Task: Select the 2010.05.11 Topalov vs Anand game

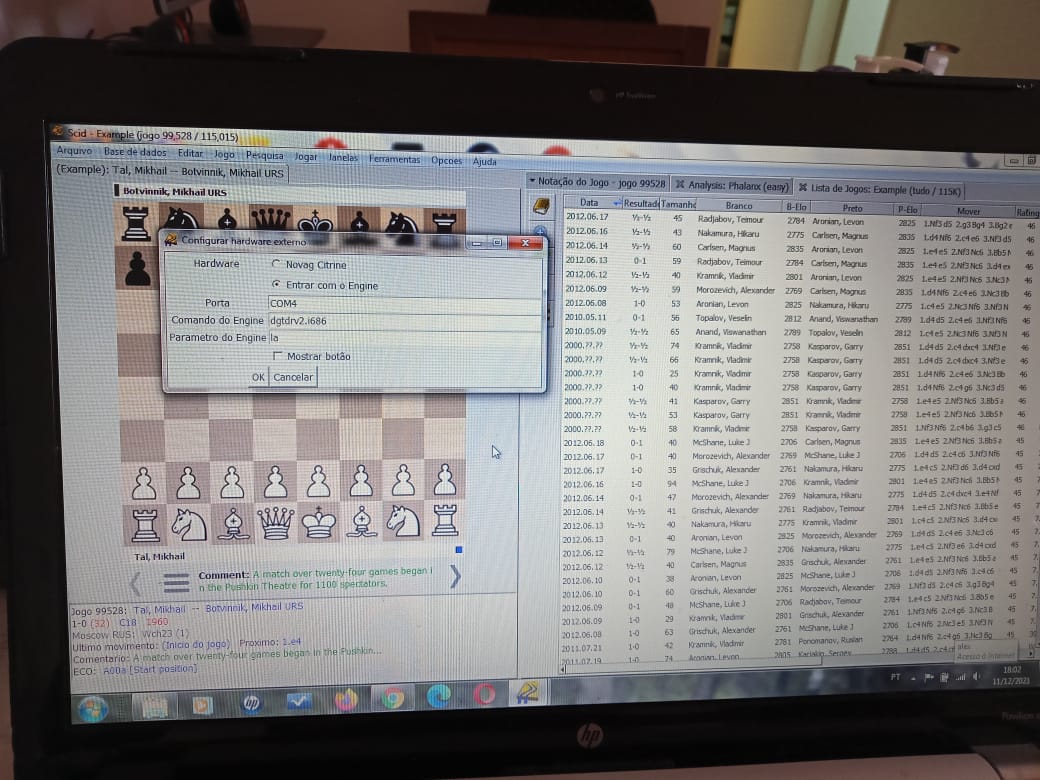Action: (799, 318)
